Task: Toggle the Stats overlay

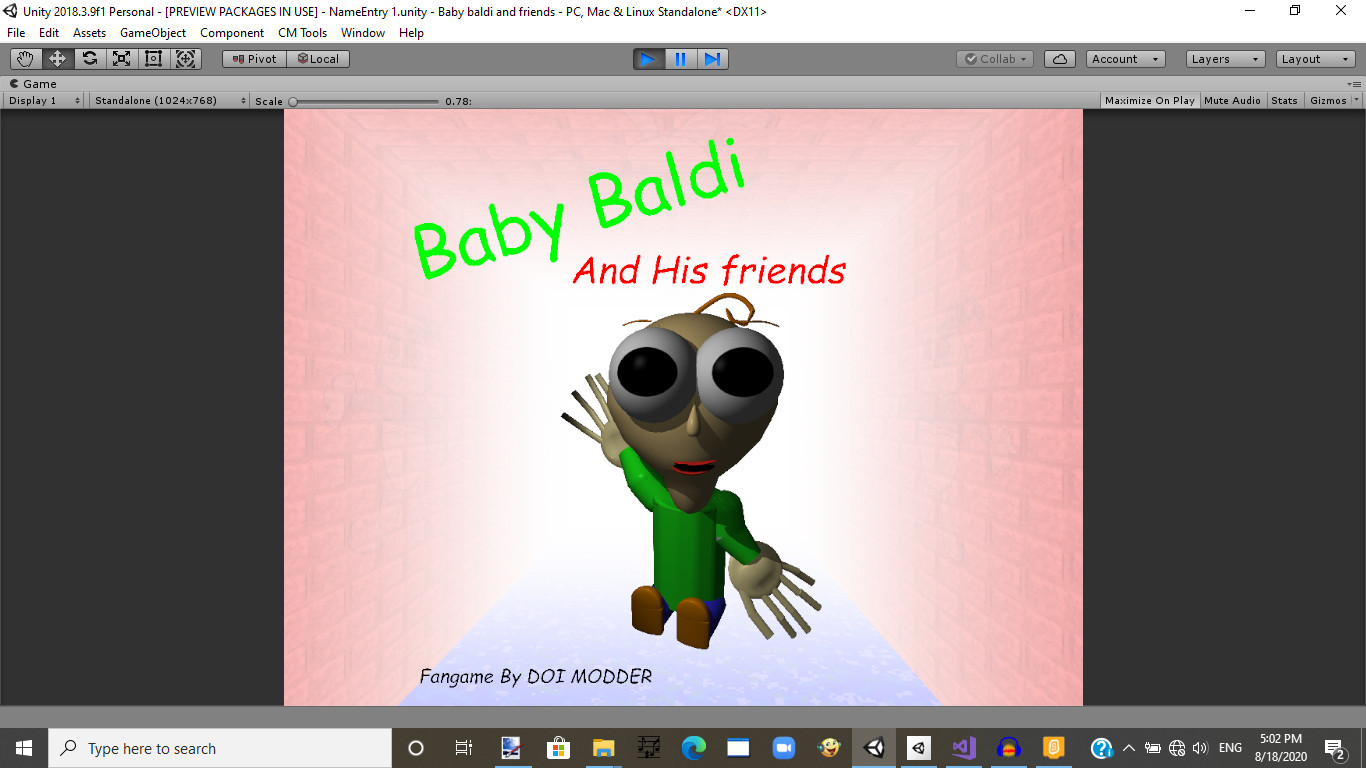Action: coord(1285,100)
